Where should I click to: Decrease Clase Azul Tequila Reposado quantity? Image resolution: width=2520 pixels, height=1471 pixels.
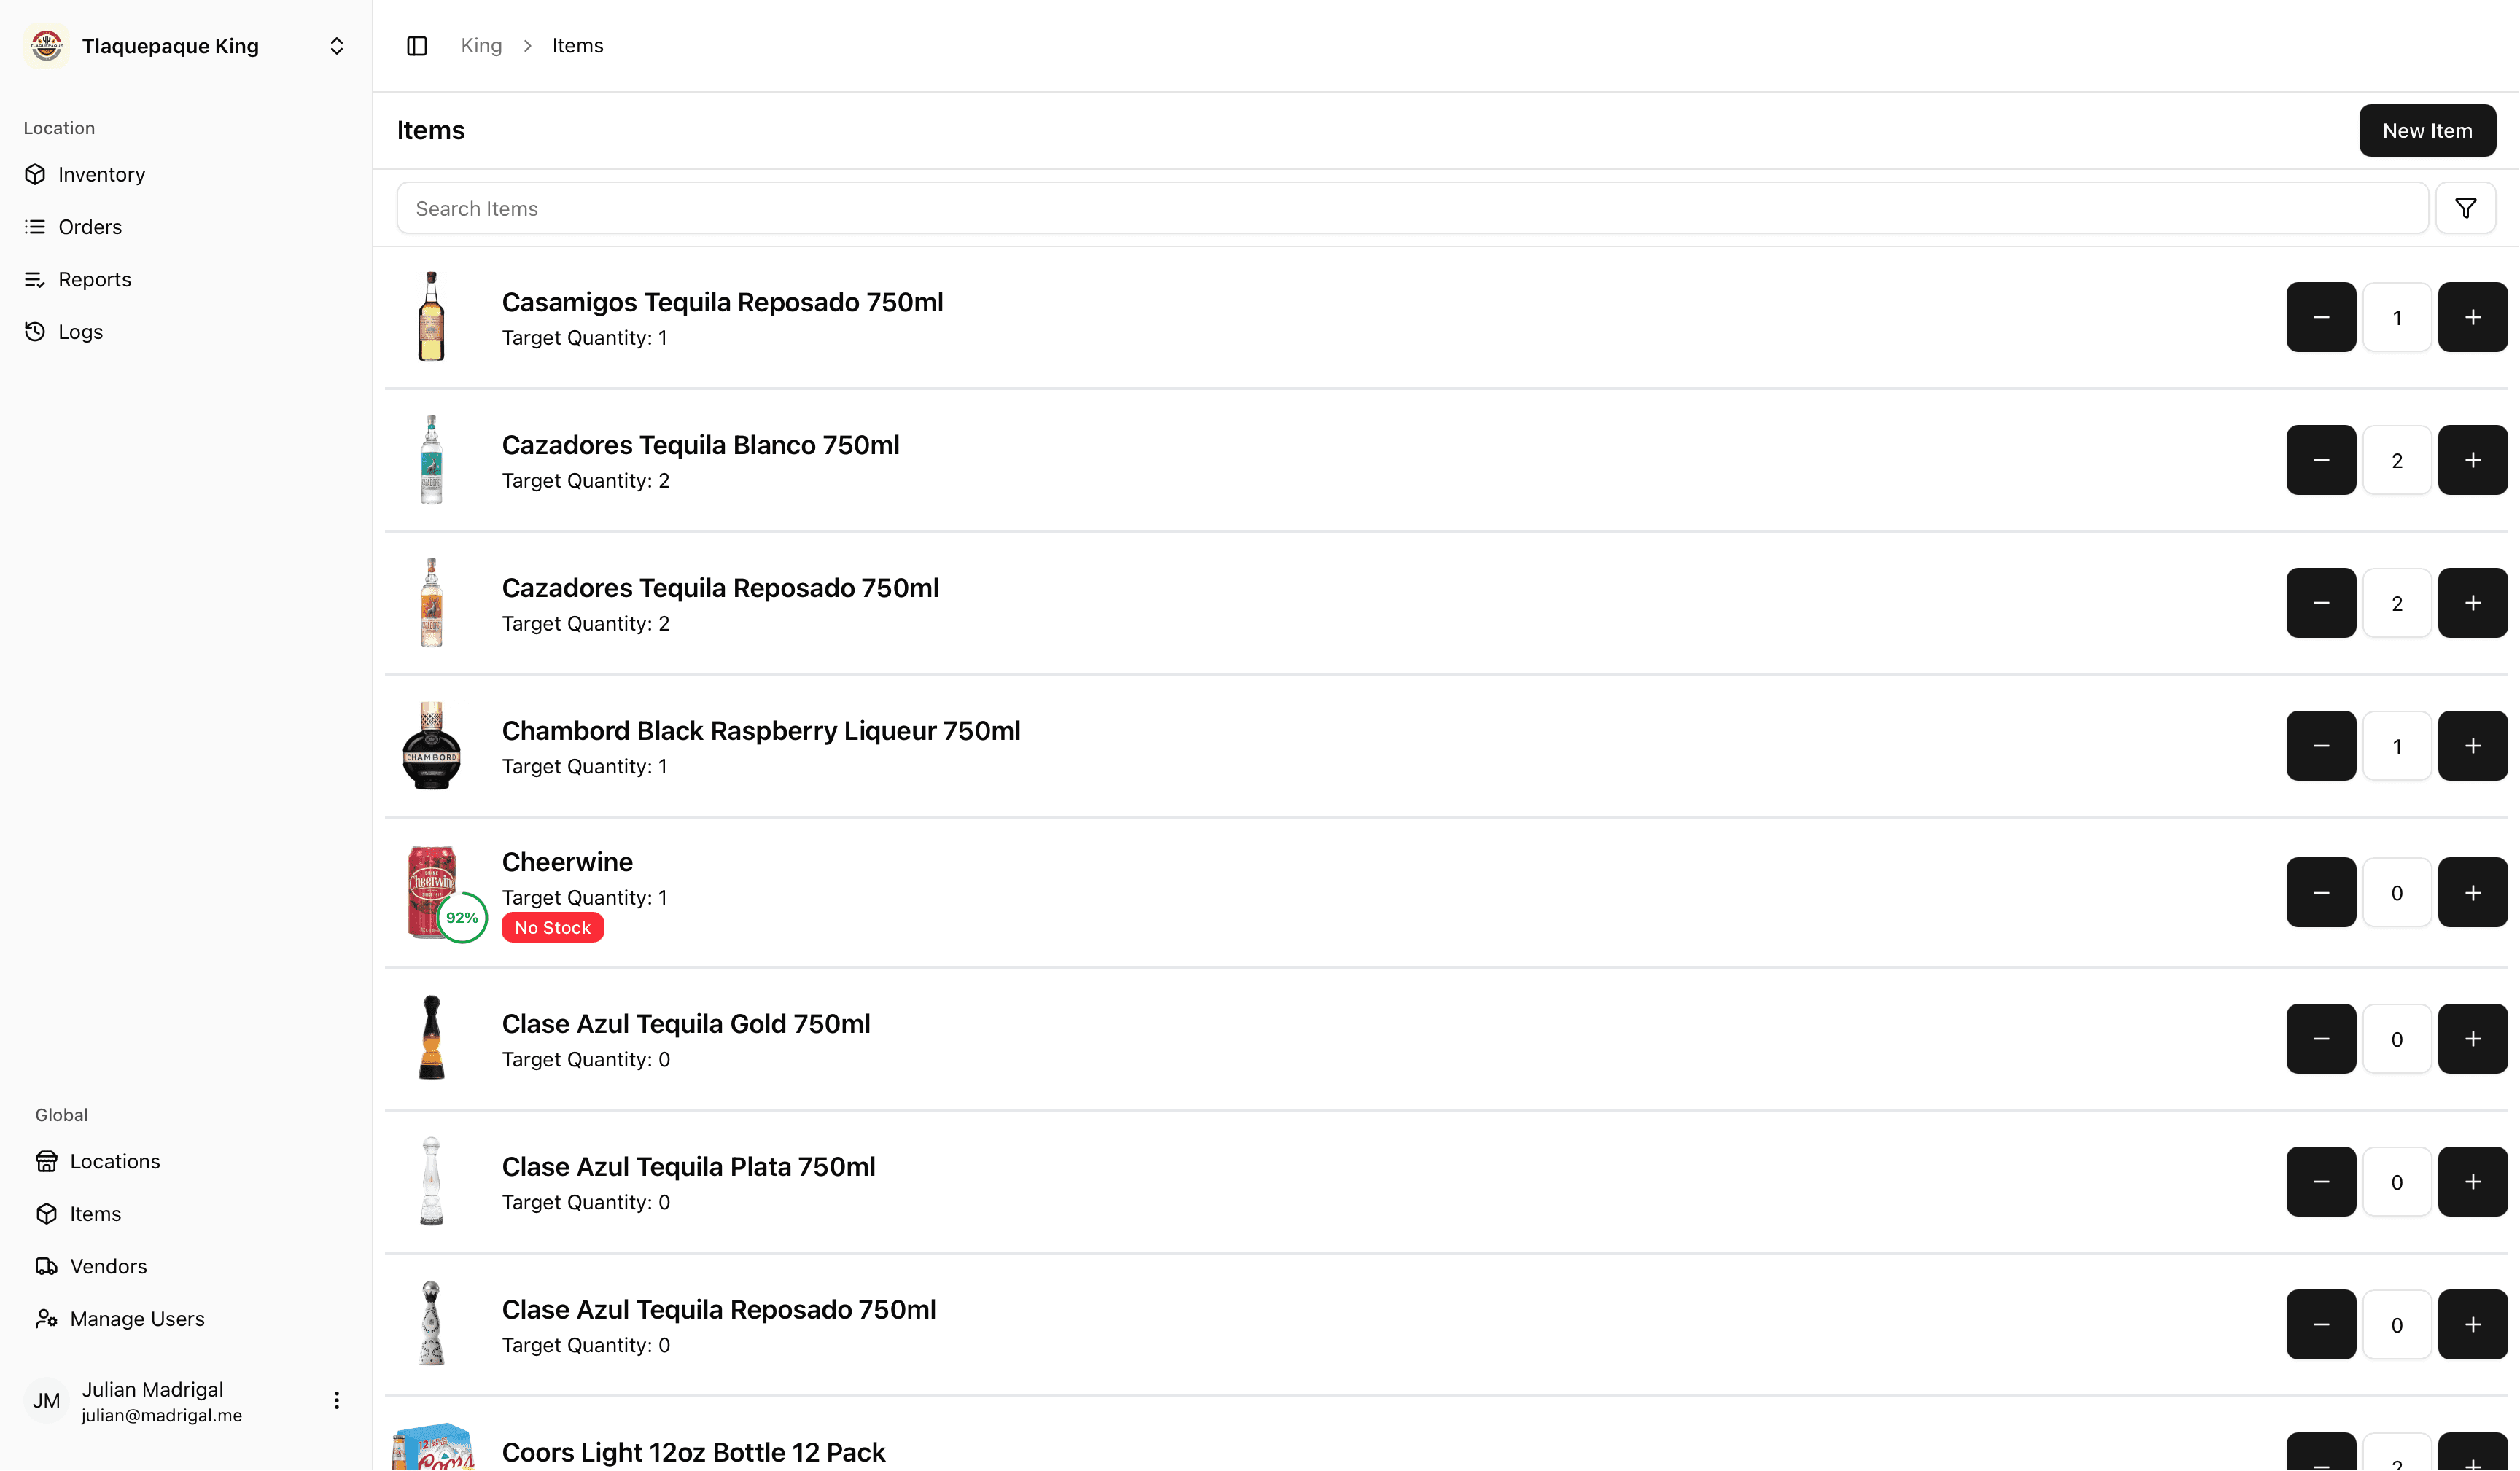[x=2321, y=1325]
